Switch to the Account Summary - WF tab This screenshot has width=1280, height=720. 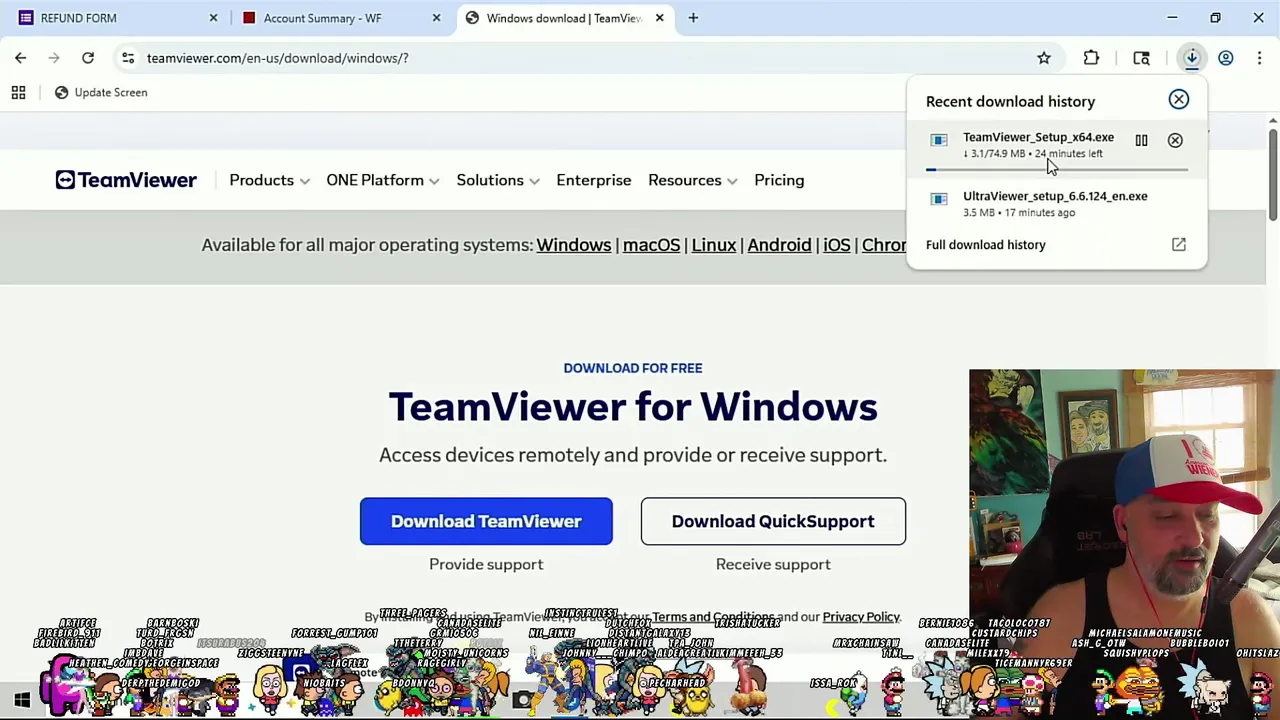point(339,18)
